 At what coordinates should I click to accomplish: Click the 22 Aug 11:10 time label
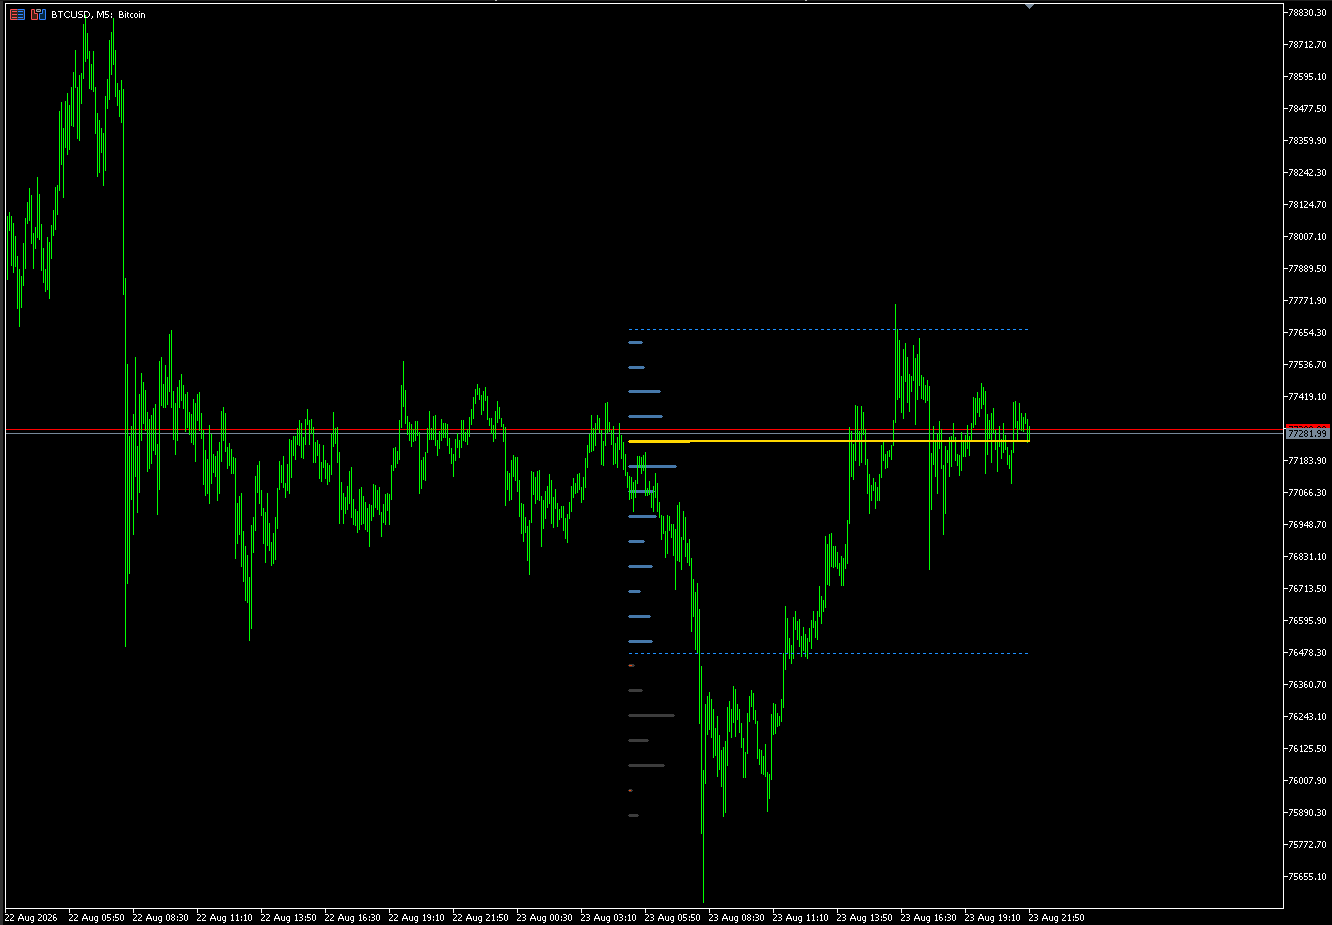click(x=224, y=917)
